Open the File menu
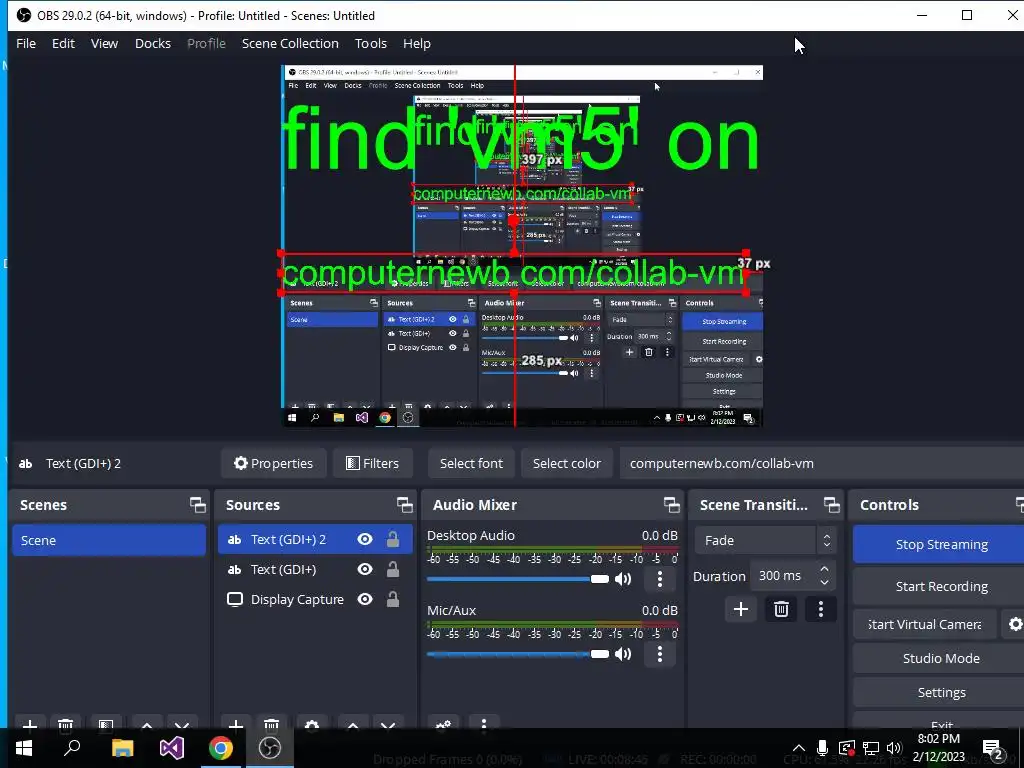1024x768 pixels. pos(26,43)
